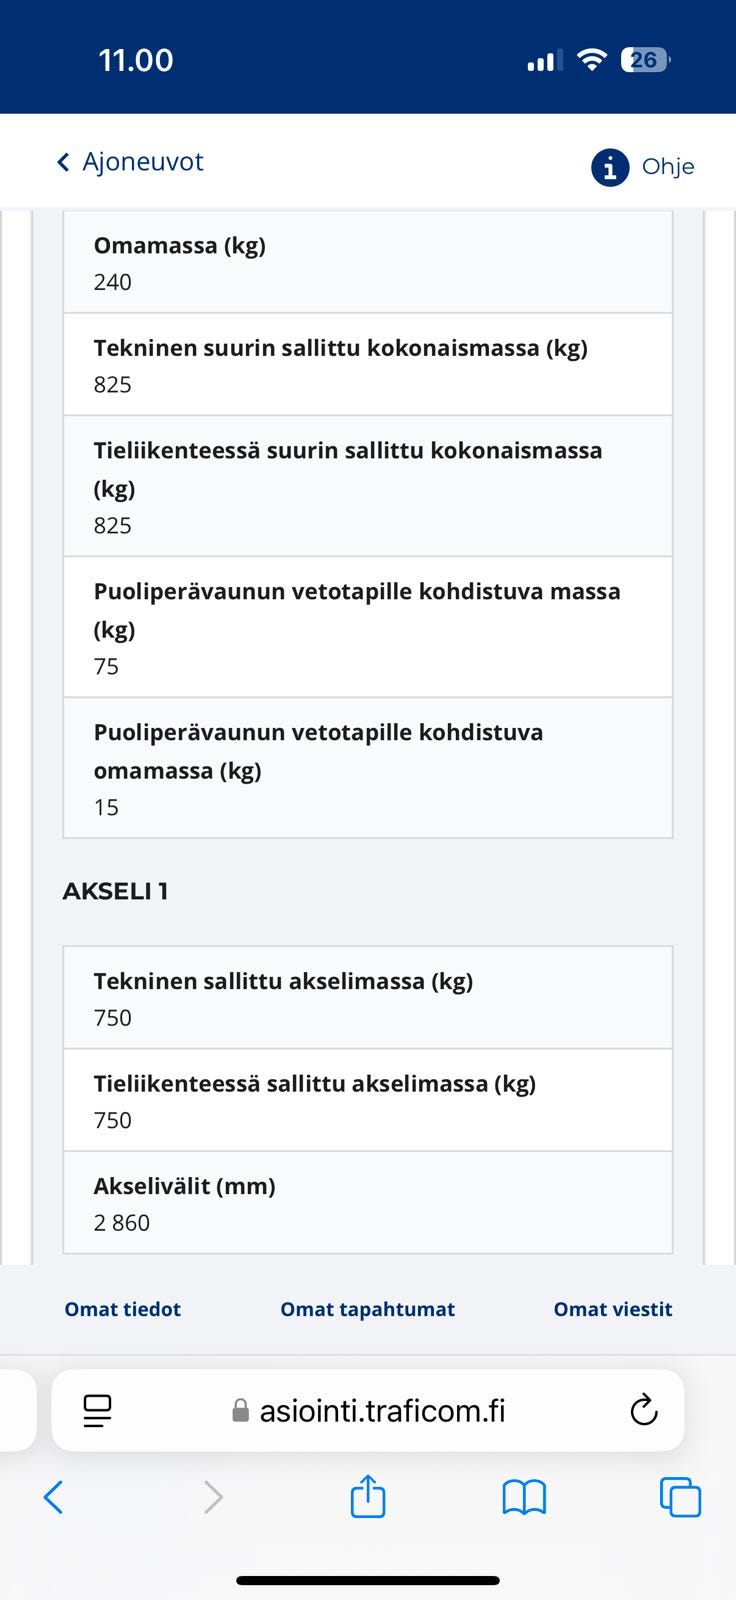Open the Safari tab switcher icon
736x1600 pixels.
coord(681,1497)
